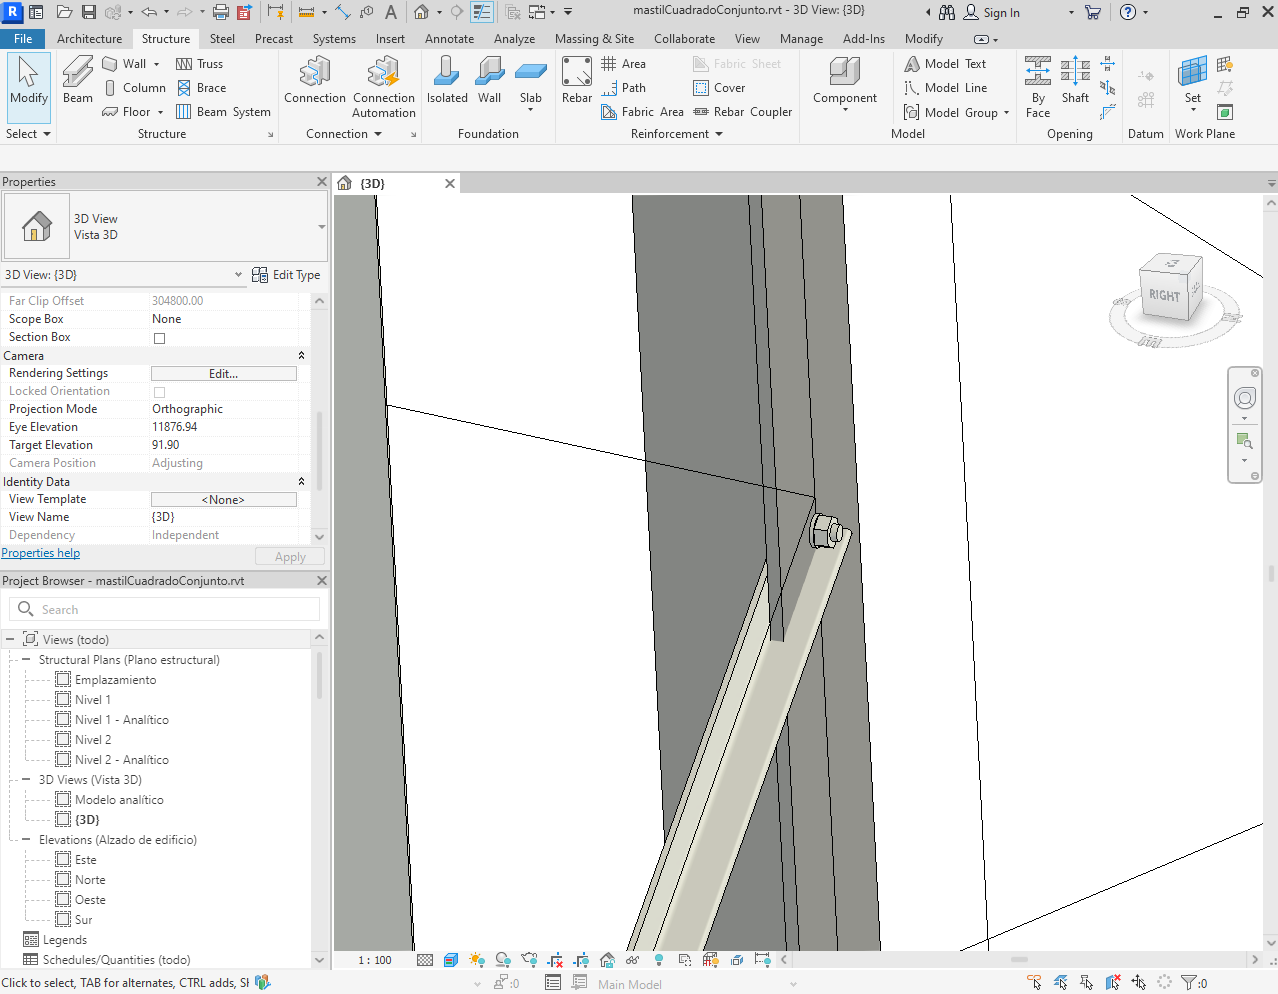The image size is (1278, 994).
Task: Open the File menu tab
Action: point(23,39)
